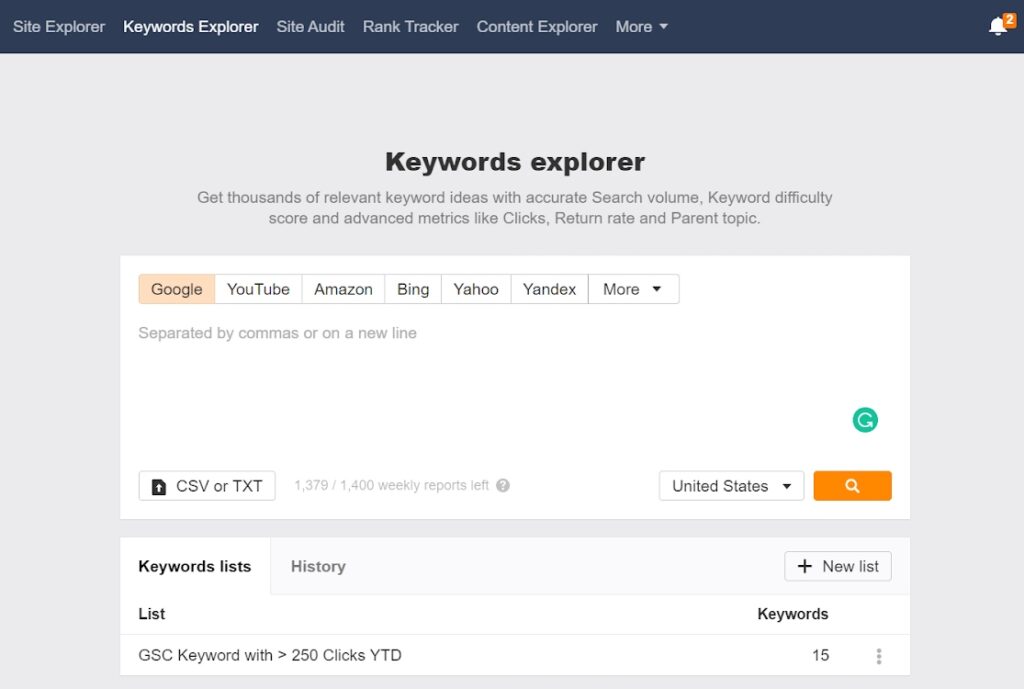Switch to the YouTube search engine tab
1024x689 pixels.
[x=258, y=289]
